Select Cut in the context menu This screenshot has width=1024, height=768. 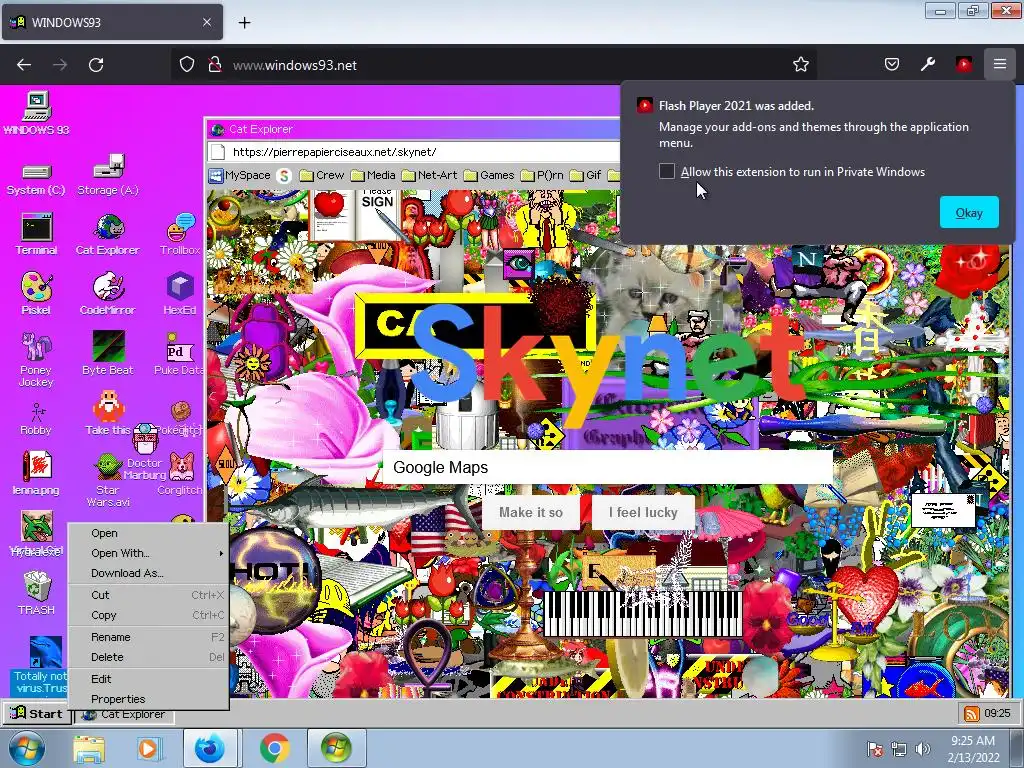coord(149,595)
